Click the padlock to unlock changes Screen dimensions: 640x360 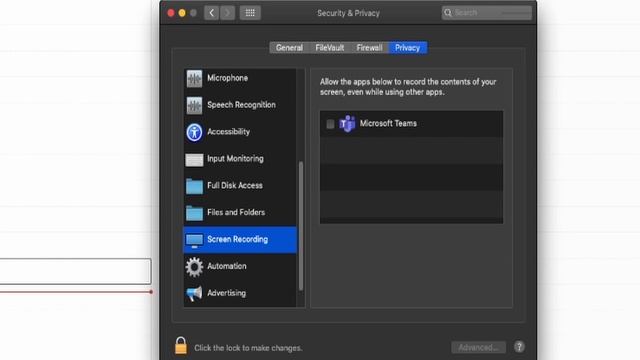point(181,345)
